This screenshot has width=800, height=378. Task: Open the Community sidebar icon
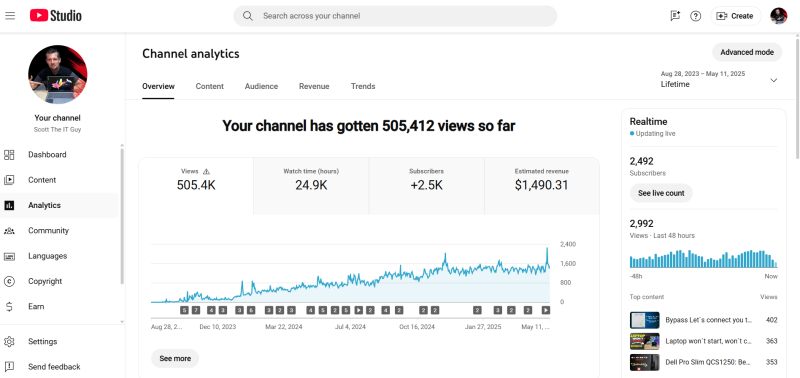coord(9,231)
